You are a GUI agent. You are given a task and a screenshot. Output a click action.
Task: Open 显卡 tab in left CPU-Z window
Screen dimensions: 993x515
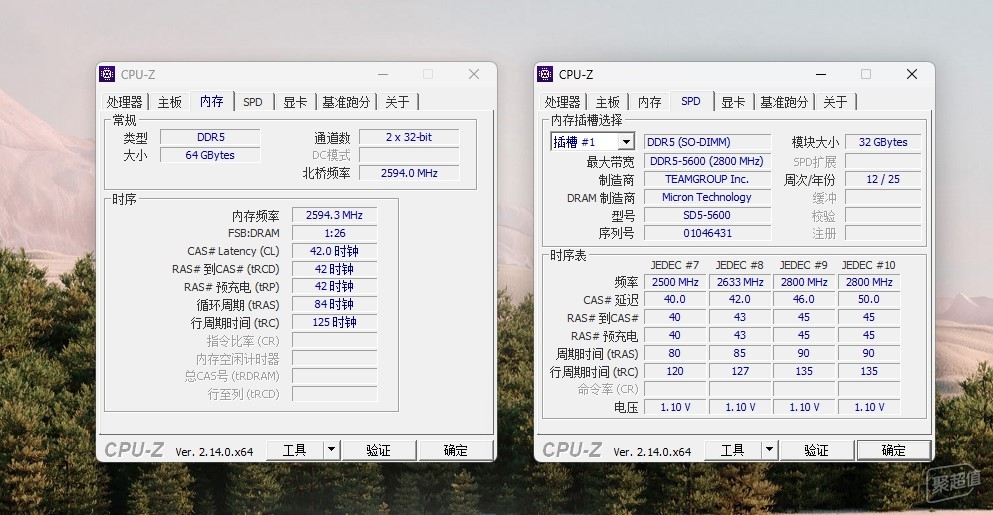pyautogui.click(x=294, y=102)
